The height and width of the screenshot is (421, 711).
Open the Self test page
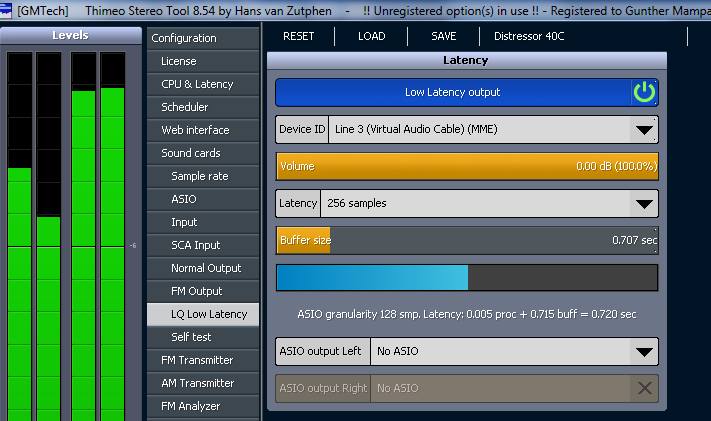[203, 338]
